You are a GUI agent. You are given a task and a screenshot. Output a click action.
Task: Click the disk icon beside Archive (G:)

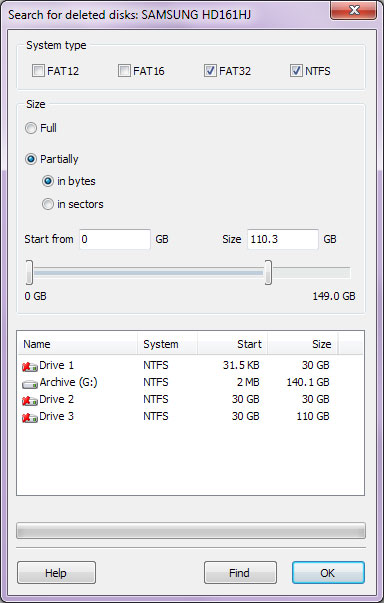coord(30,383)
